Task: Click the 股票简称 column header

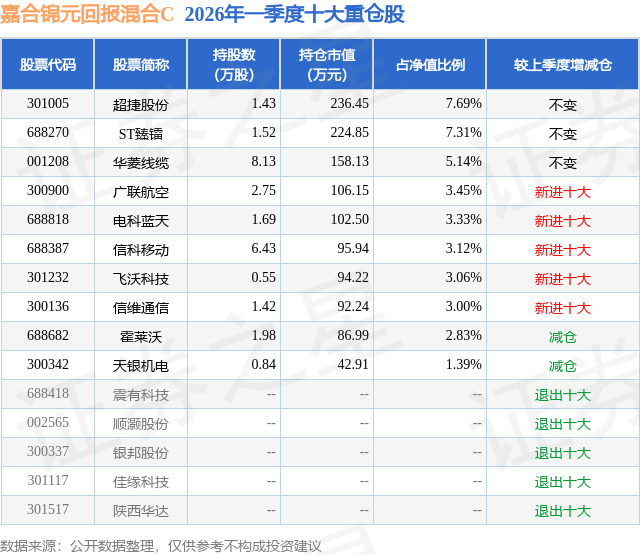Action: coord(141,64)
